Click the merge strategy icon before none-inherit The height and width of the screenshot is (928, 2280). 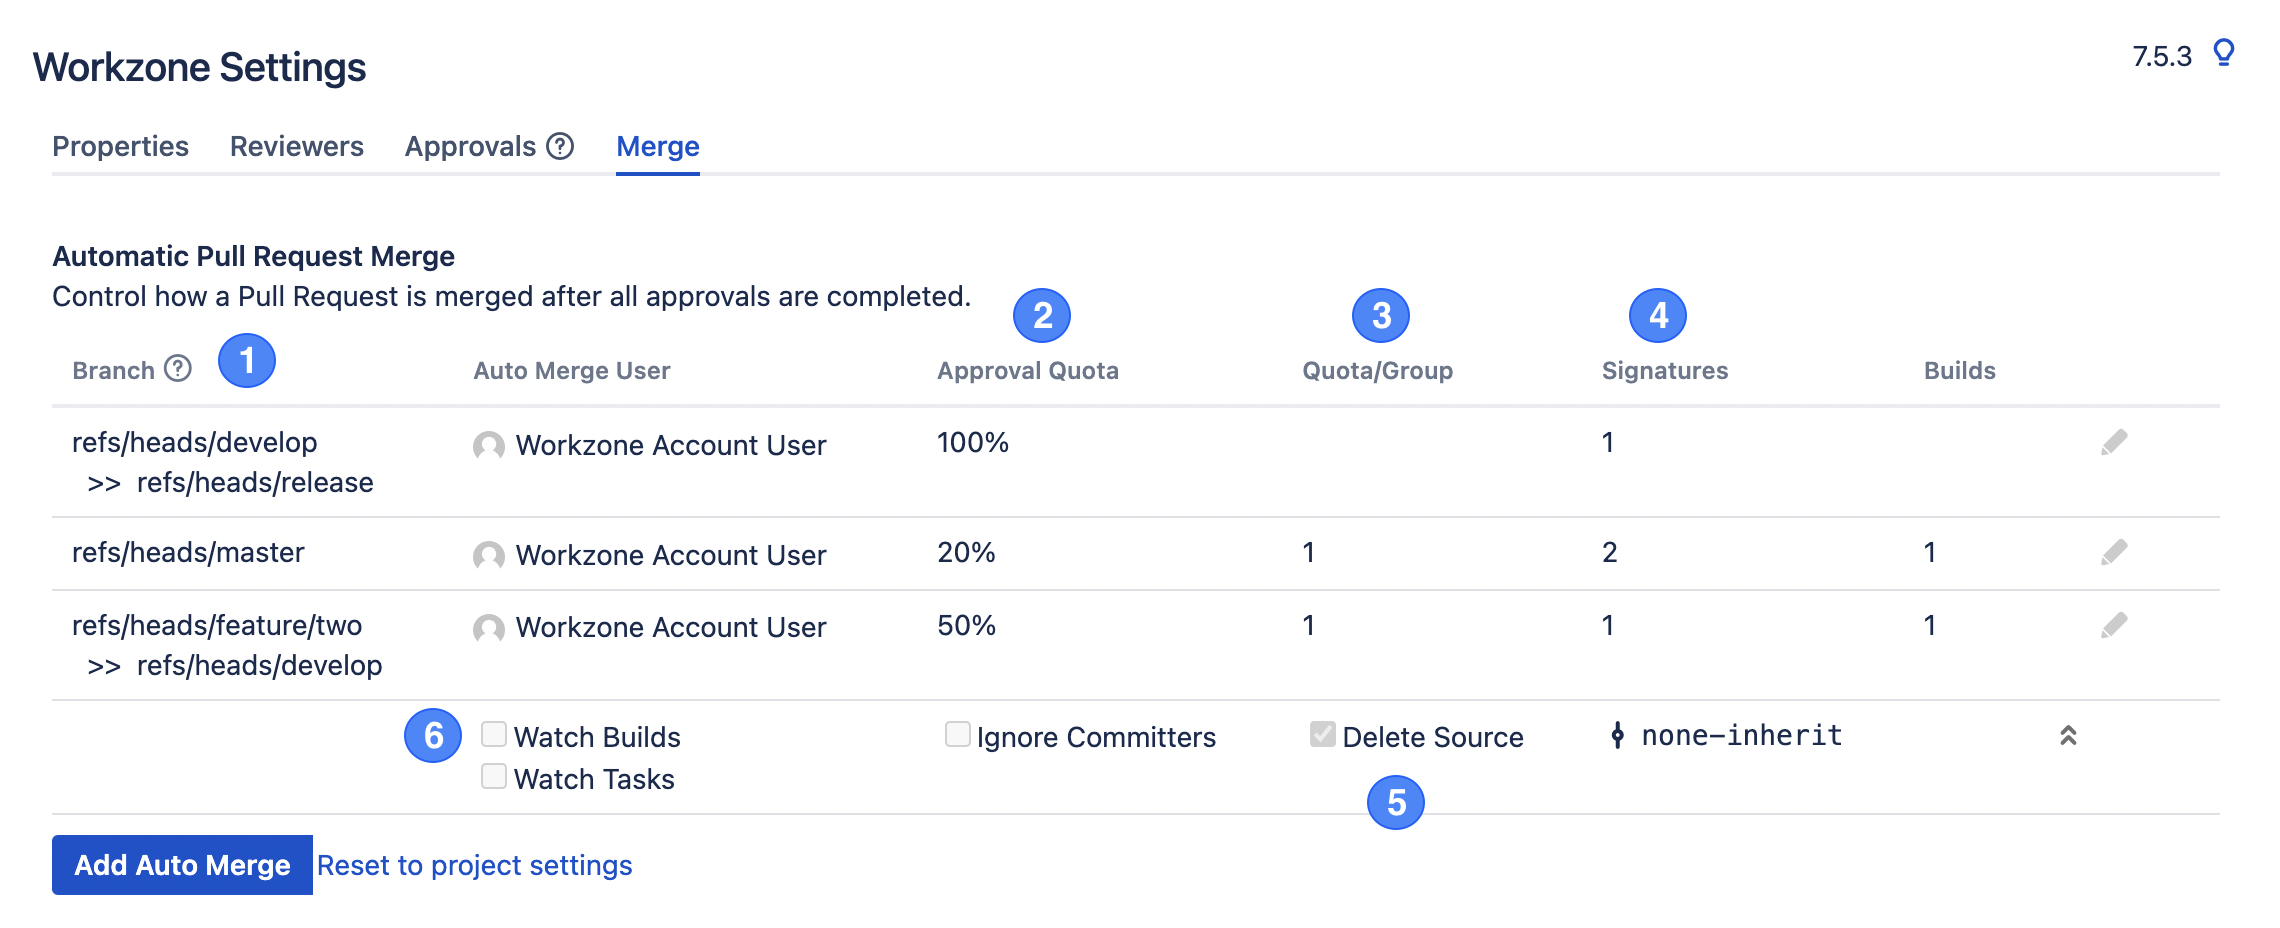click(x=1620, y=736)
